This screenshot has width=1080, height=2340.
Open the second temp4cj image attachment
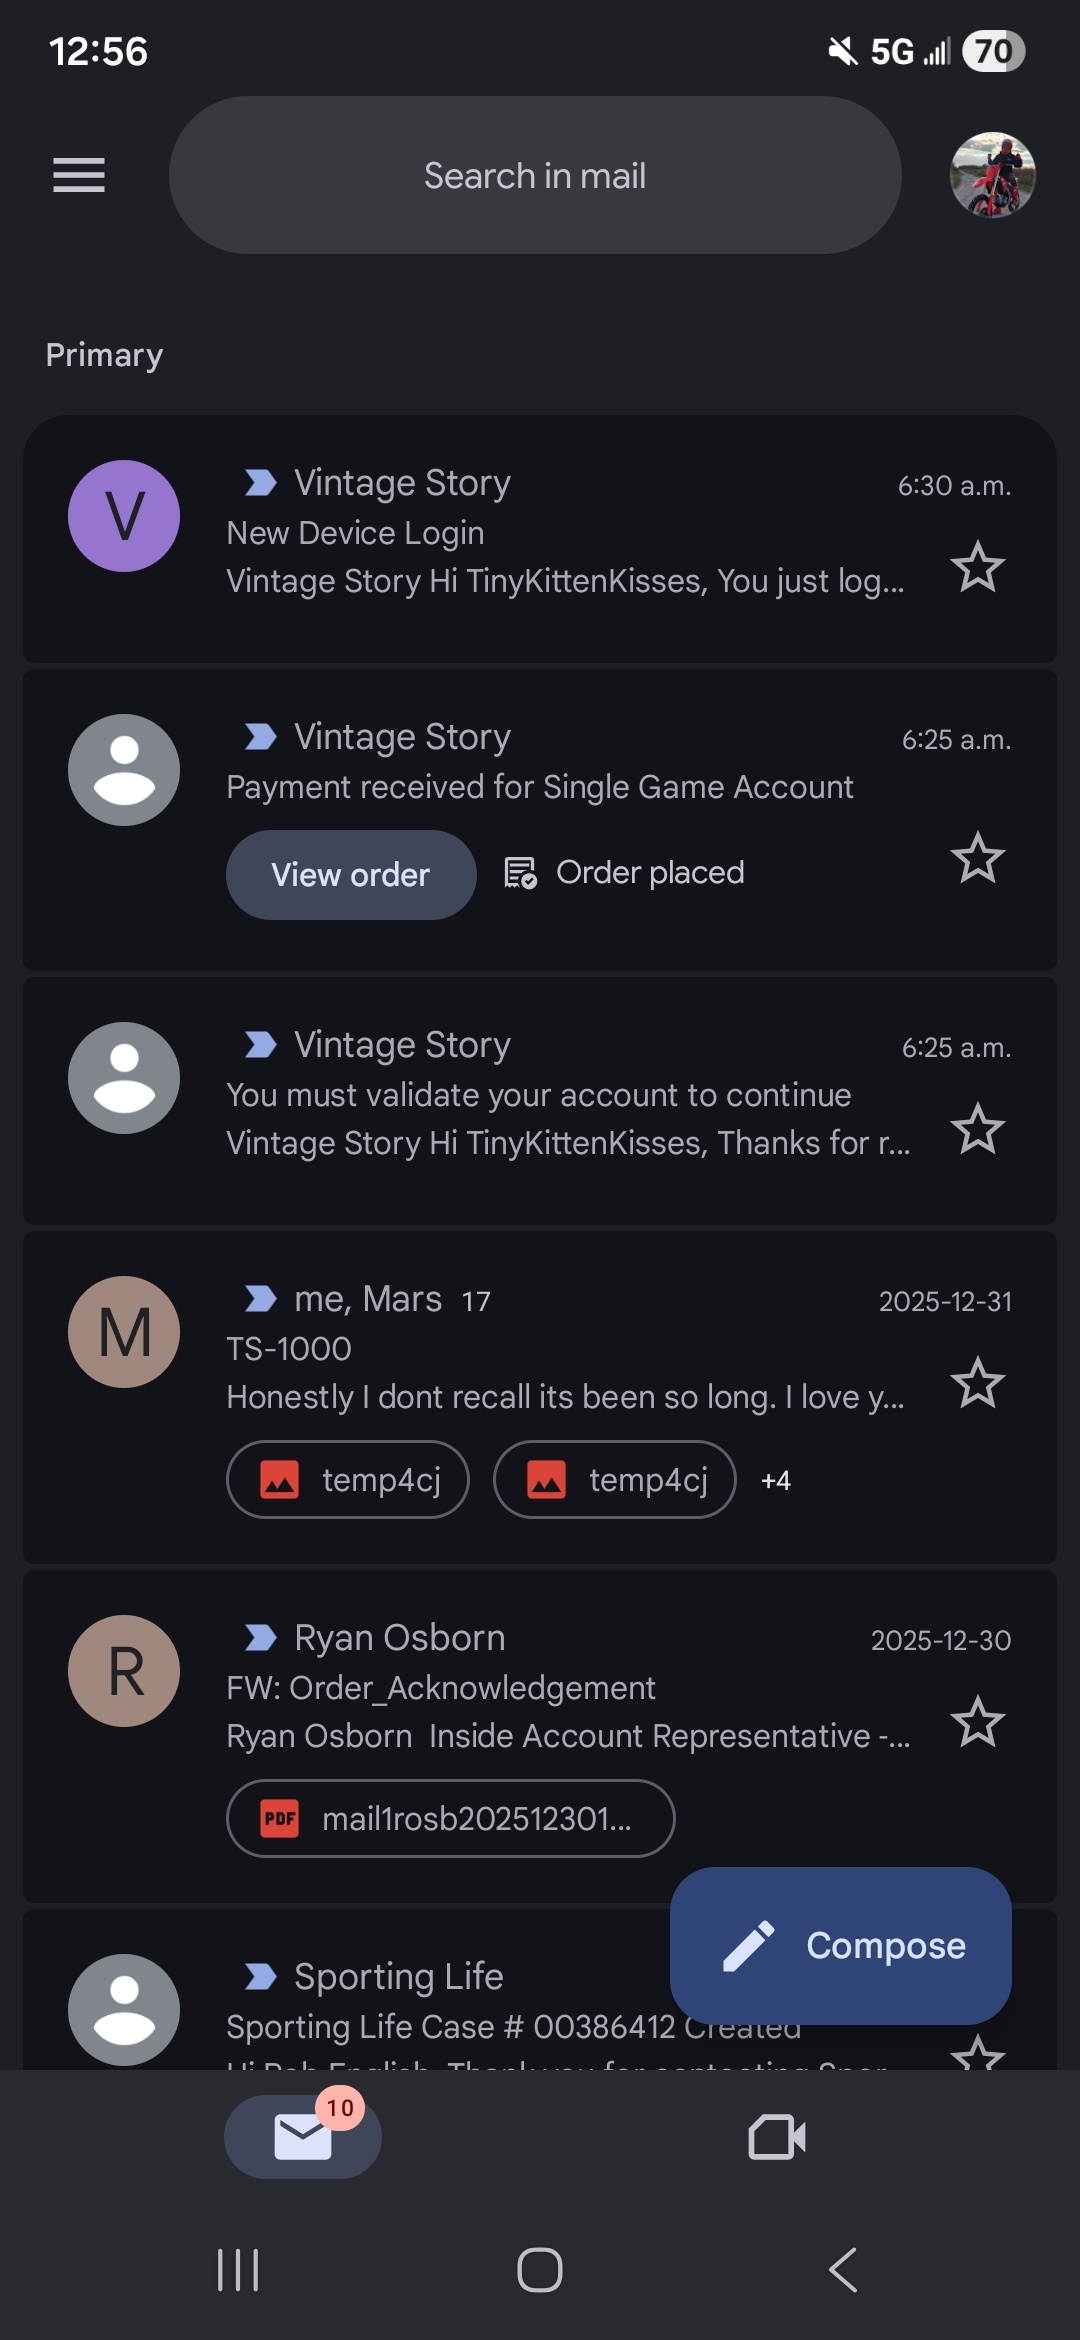point(615,1479)
